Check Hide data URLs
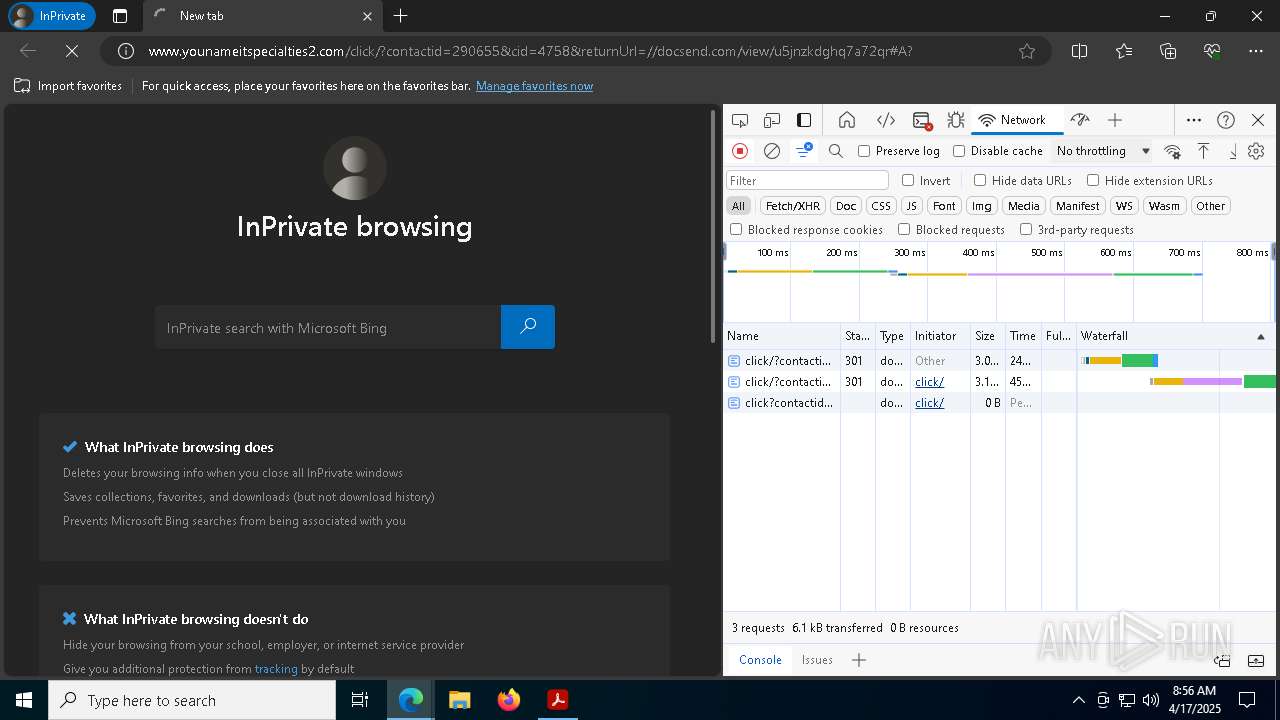This screenshot has height=720, width=1280. click(980, 180)
